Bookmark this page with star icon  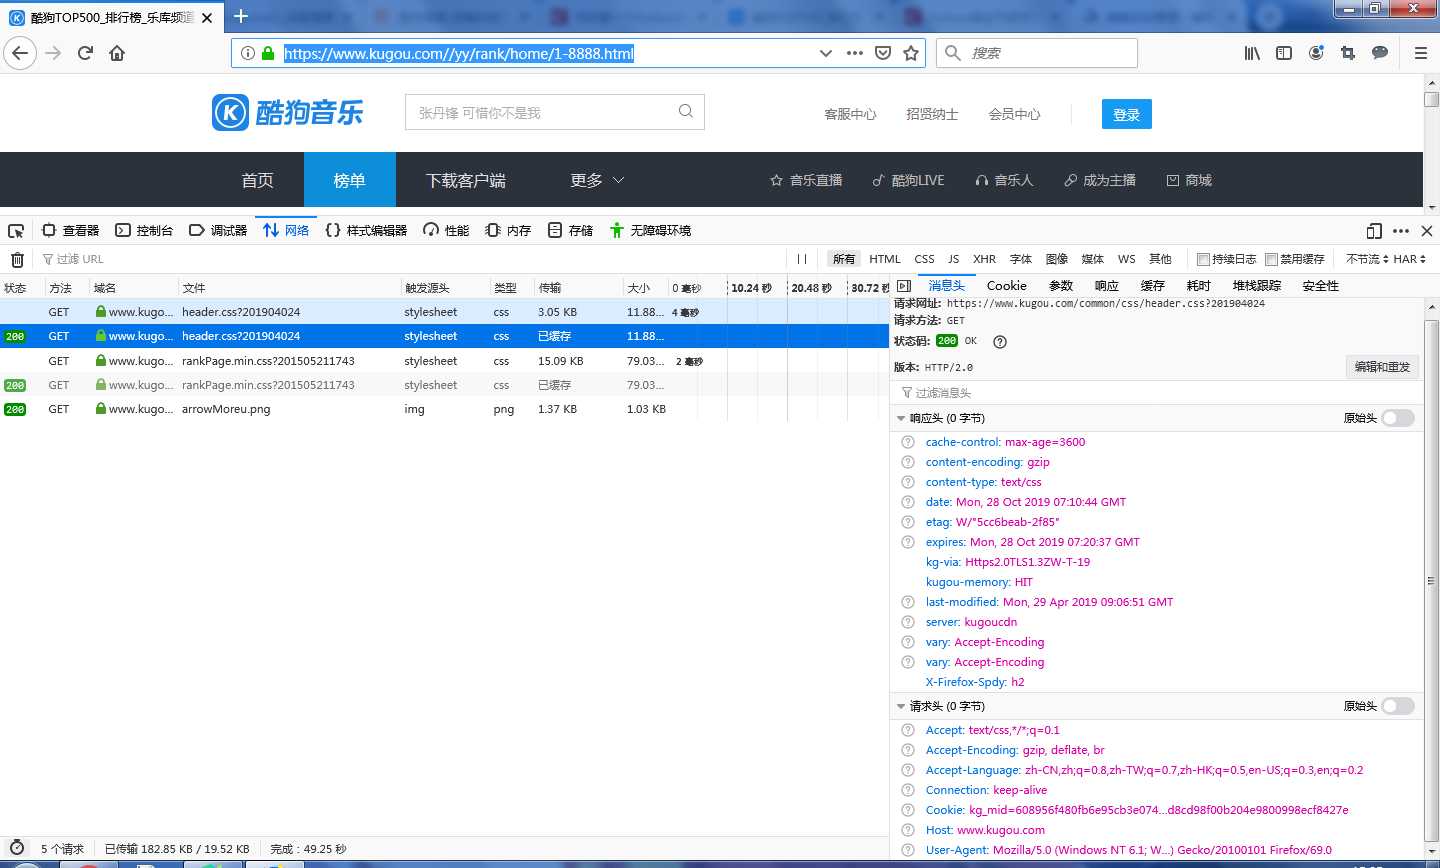[911, 53]
